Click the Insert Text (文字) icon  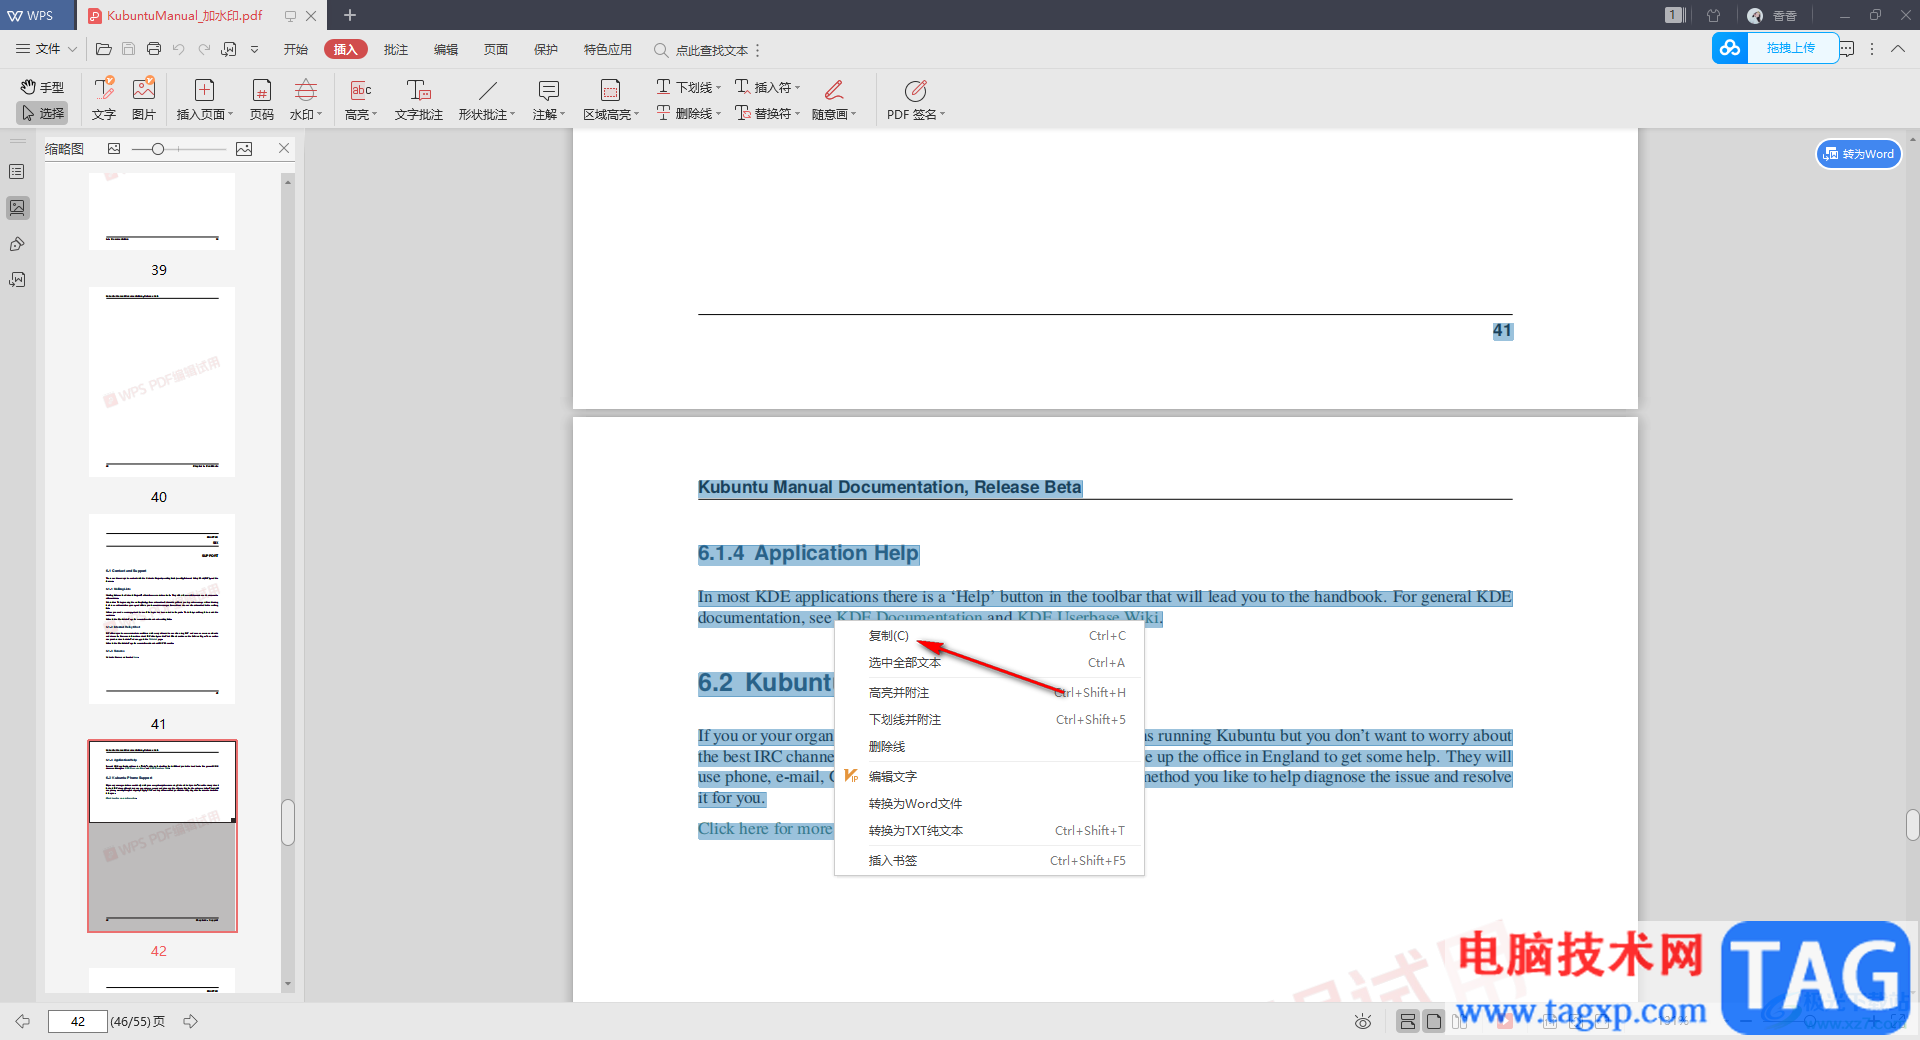104,99
